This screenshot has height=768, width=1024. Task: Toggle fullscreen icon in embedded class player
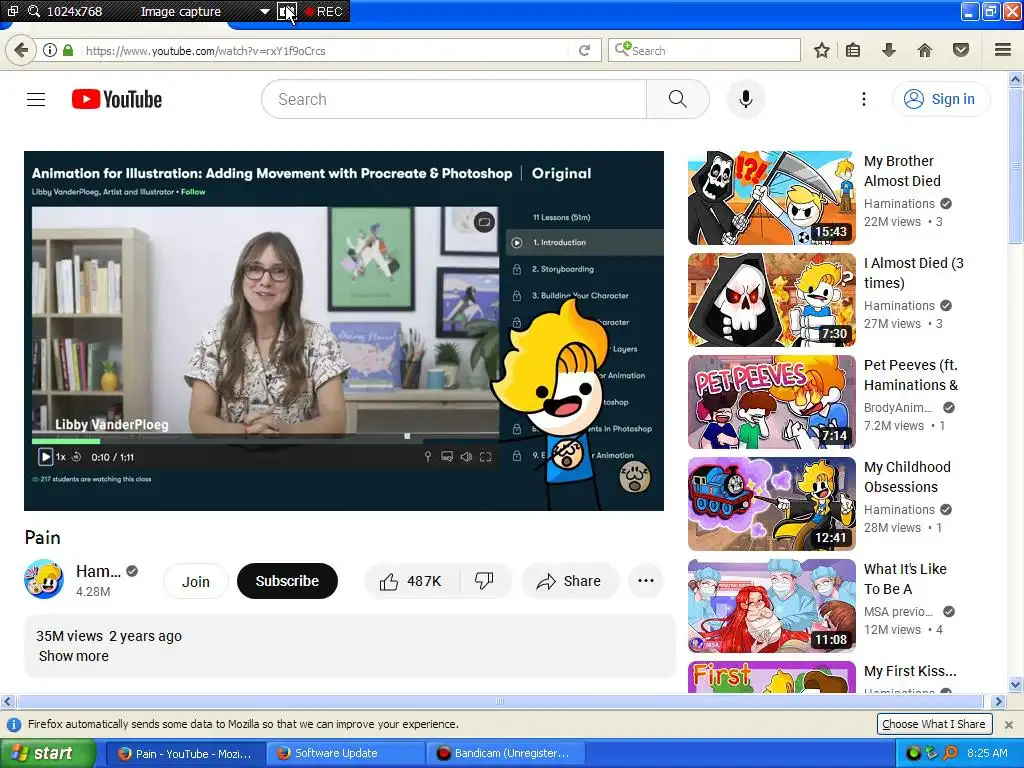pos(485,457)
